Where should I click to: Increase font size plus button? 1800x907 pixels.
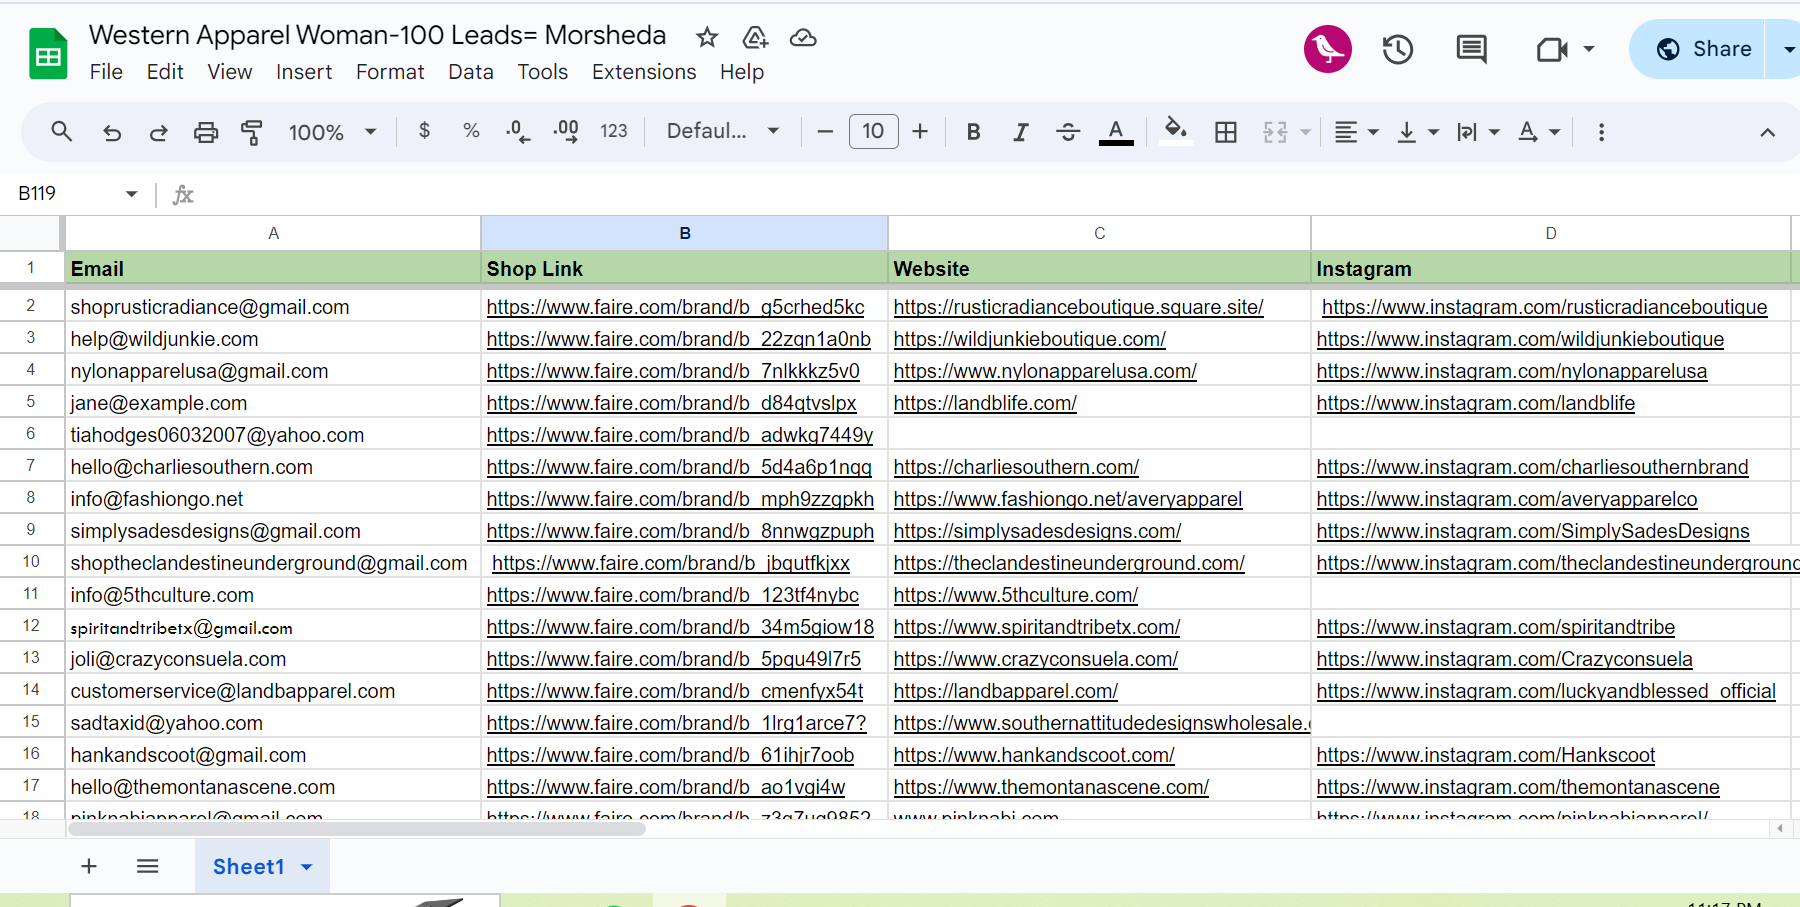(920, 131)
